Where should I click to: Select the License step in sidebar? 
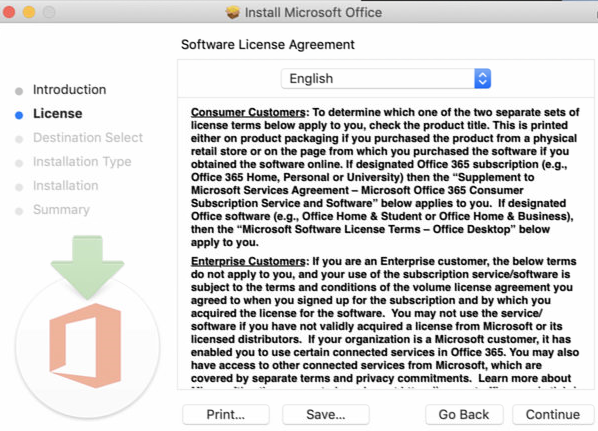[58, 114]
